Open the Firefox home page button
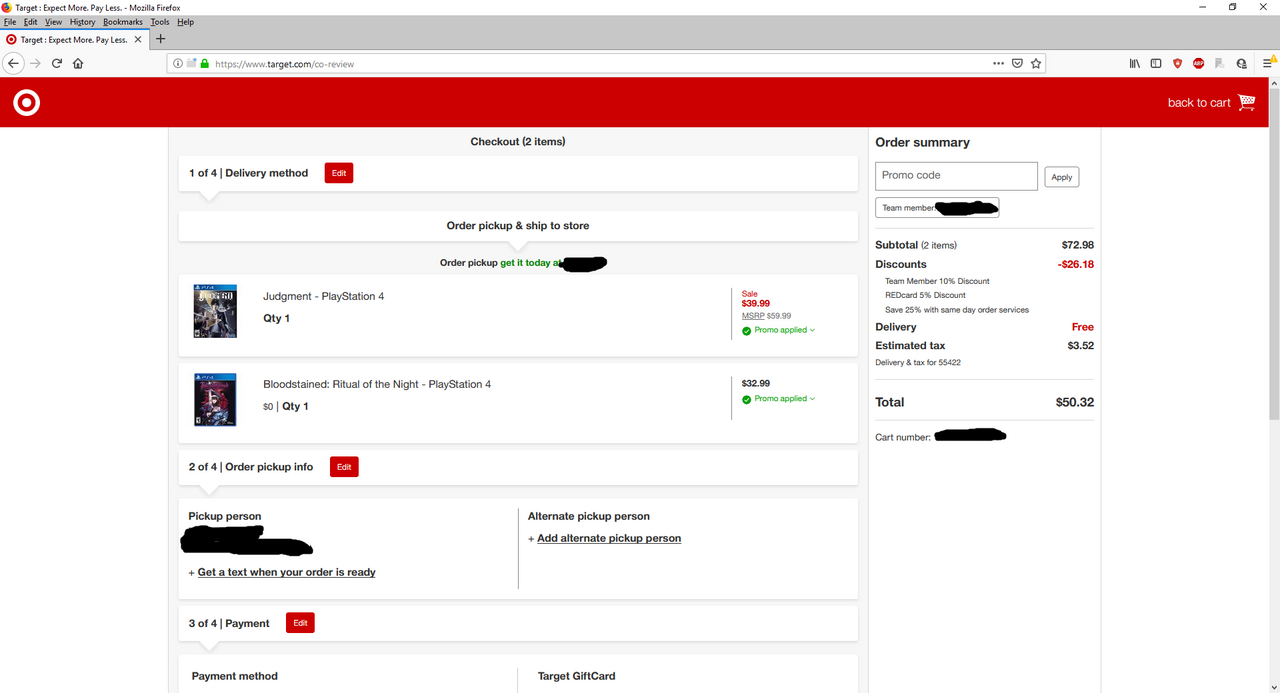This screenshot has width=1280, height=693. (x=78, y=63)
